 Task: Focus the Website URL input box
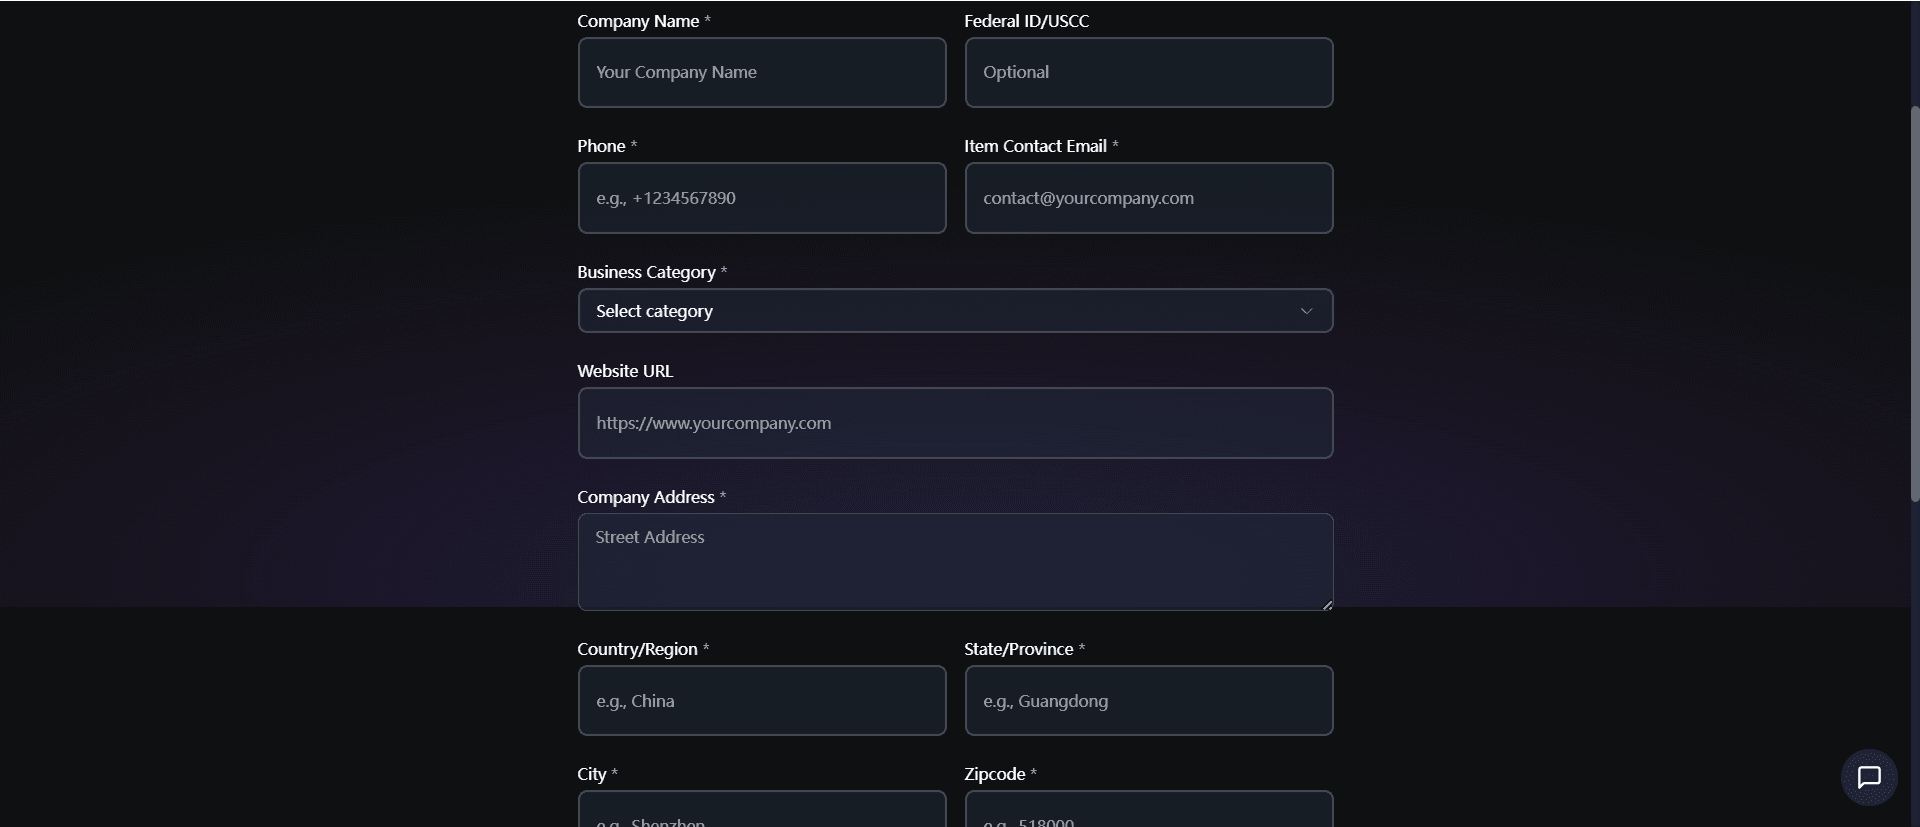[x=954, y=423]
